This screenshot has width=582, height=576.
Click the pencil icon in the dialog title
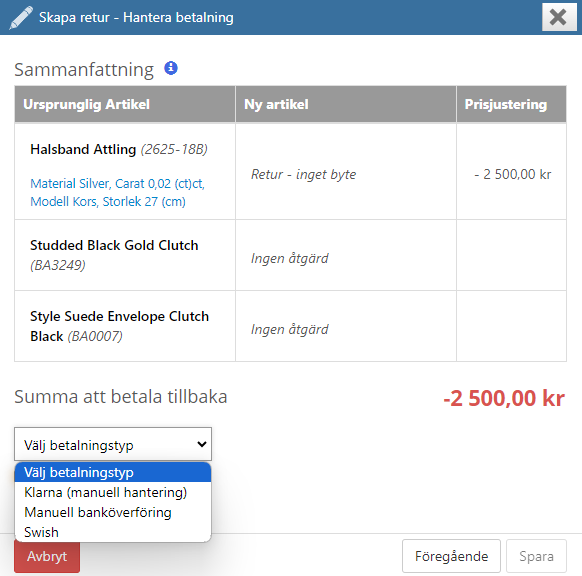tap(21, 17)
